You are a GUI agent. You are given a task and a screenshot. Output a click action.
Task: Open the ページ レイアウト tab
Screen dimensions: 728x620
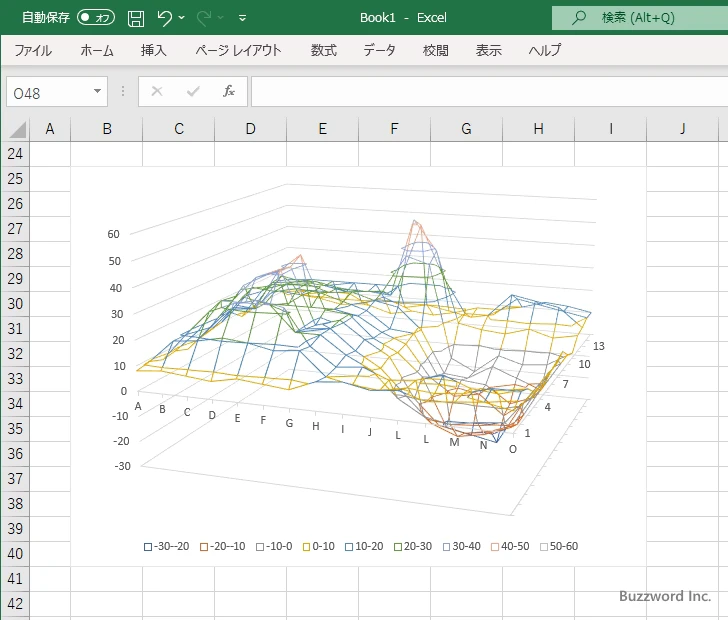click(x=238, y=50)
